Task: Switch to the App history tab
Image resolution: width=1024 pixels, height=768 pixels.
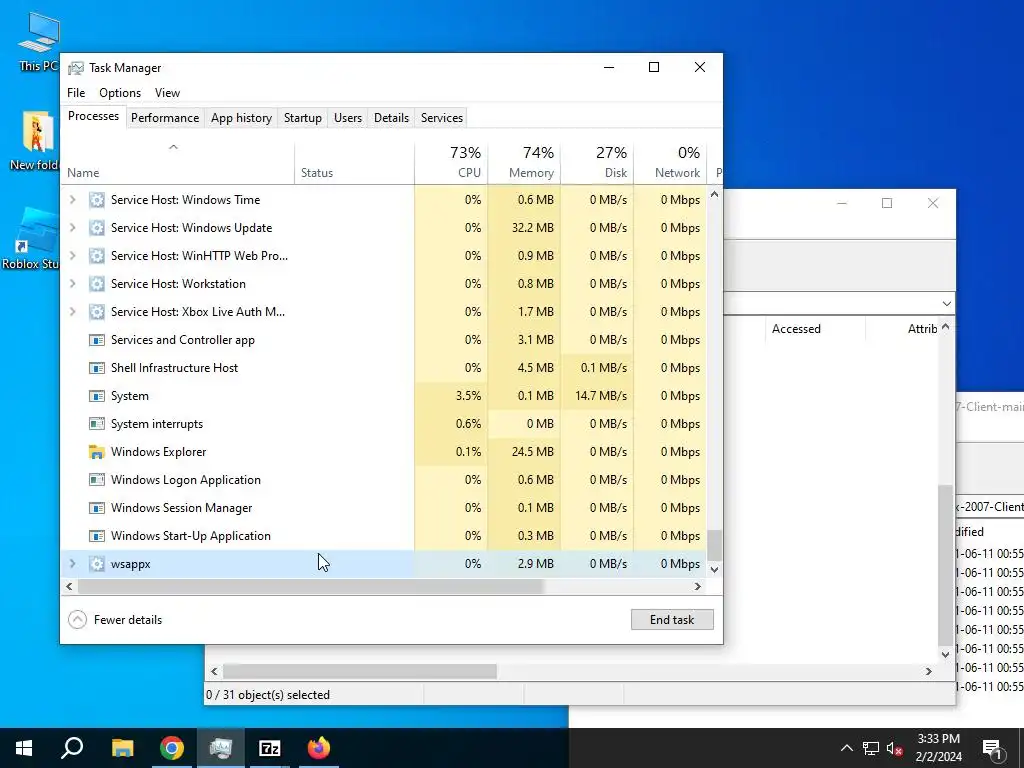Action: coord(241,118)
